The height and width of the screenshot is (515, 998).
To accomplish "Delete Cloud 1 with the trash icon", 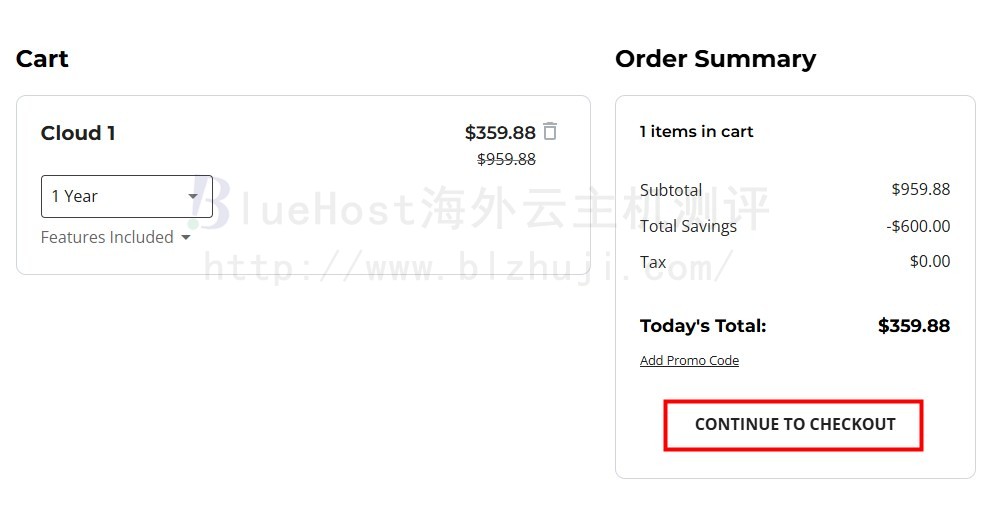I will coord(550,131).
